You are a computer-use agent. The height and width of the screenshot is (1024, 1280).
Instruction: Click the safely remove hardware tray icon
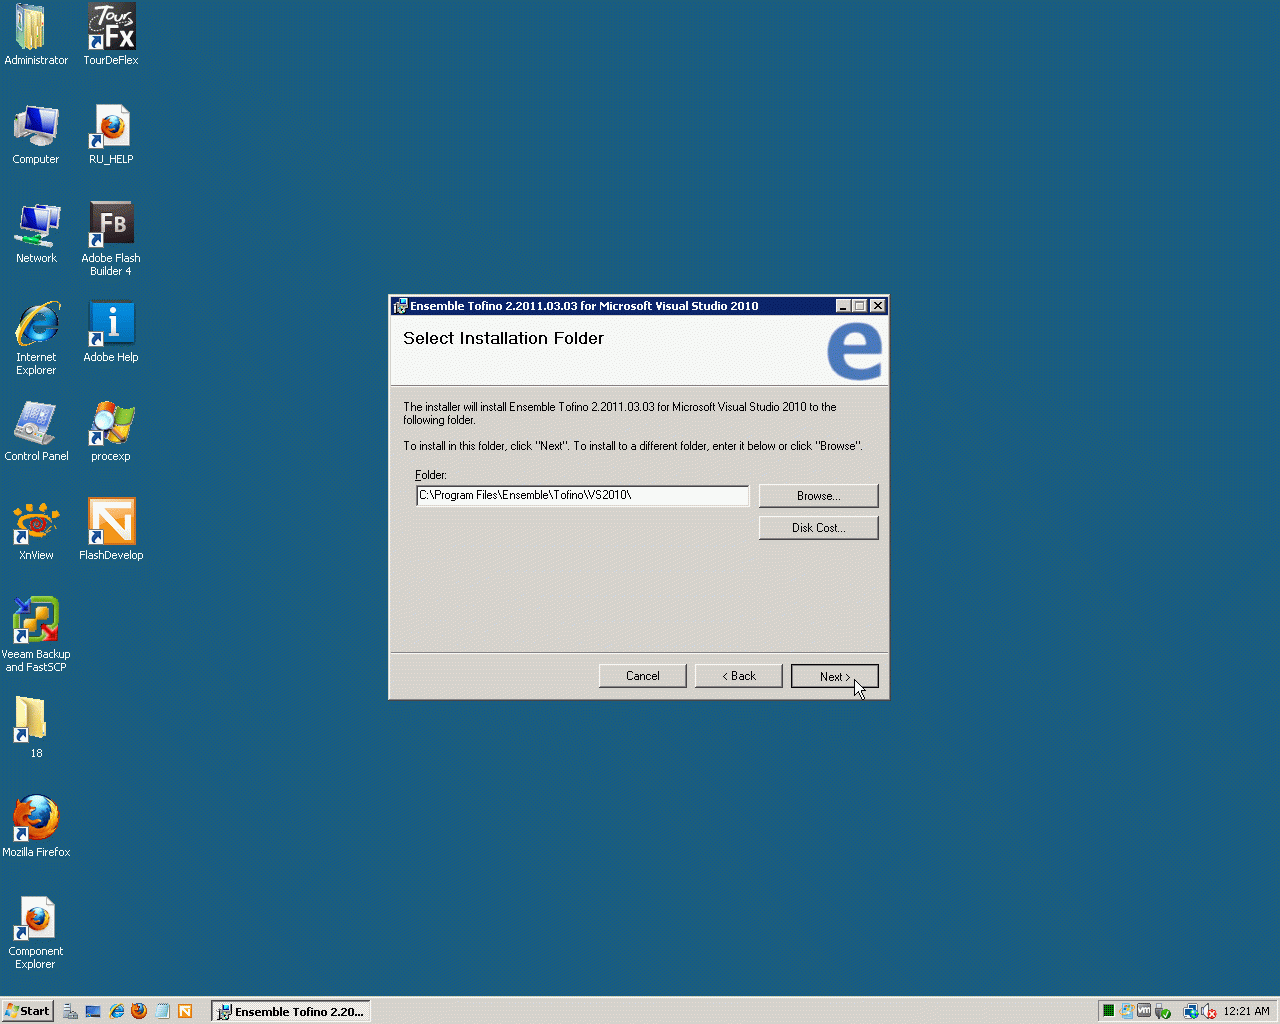(x=1162, y=1011)
